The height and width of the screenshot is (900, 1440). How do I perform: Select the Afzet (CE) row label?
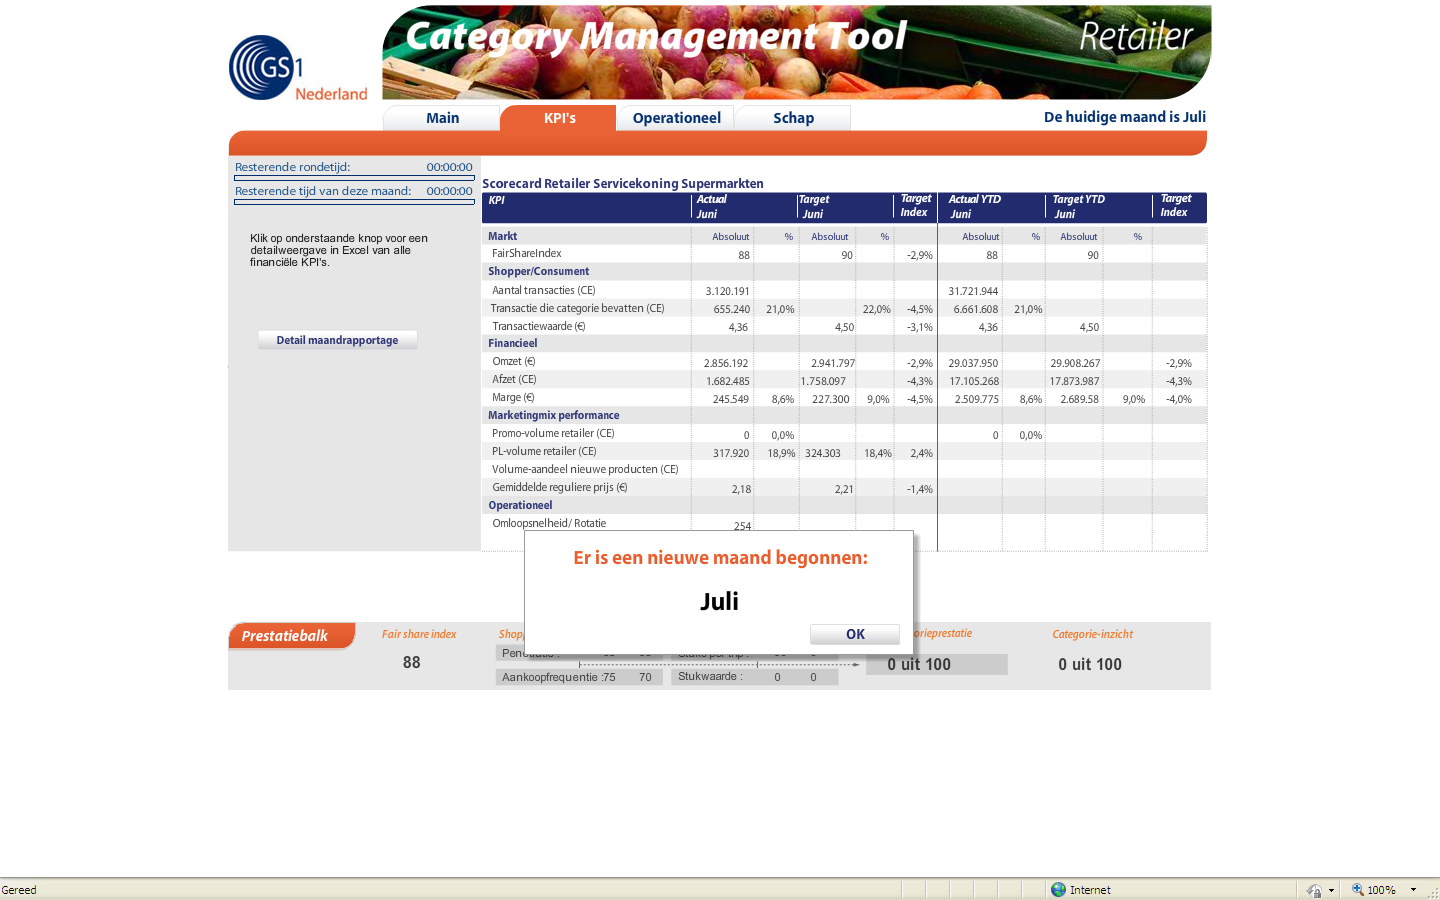tap(514, 380)
